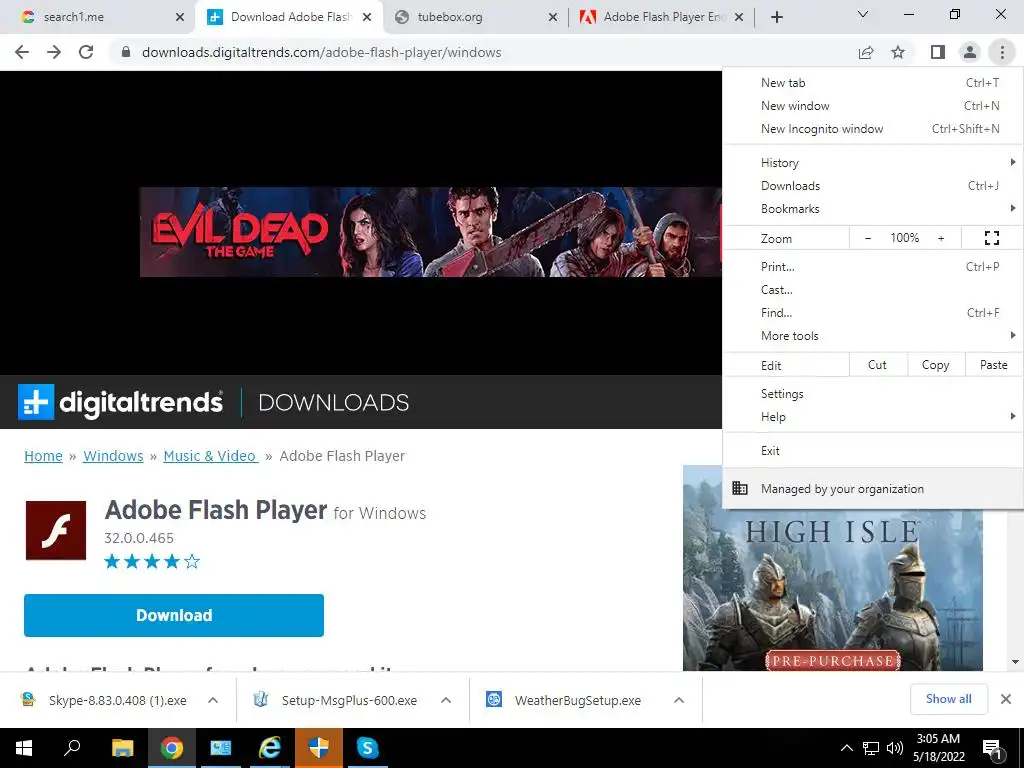Click Show all downloads
This screenshot has width=1024, height=768.
[949, 699]
